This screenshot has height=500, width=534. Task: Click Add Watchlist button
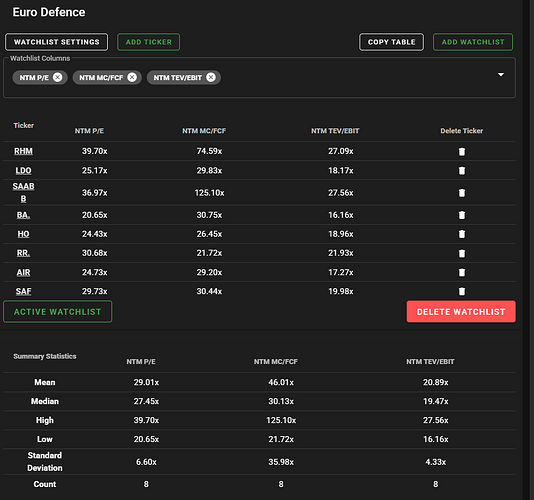point(473,42)
